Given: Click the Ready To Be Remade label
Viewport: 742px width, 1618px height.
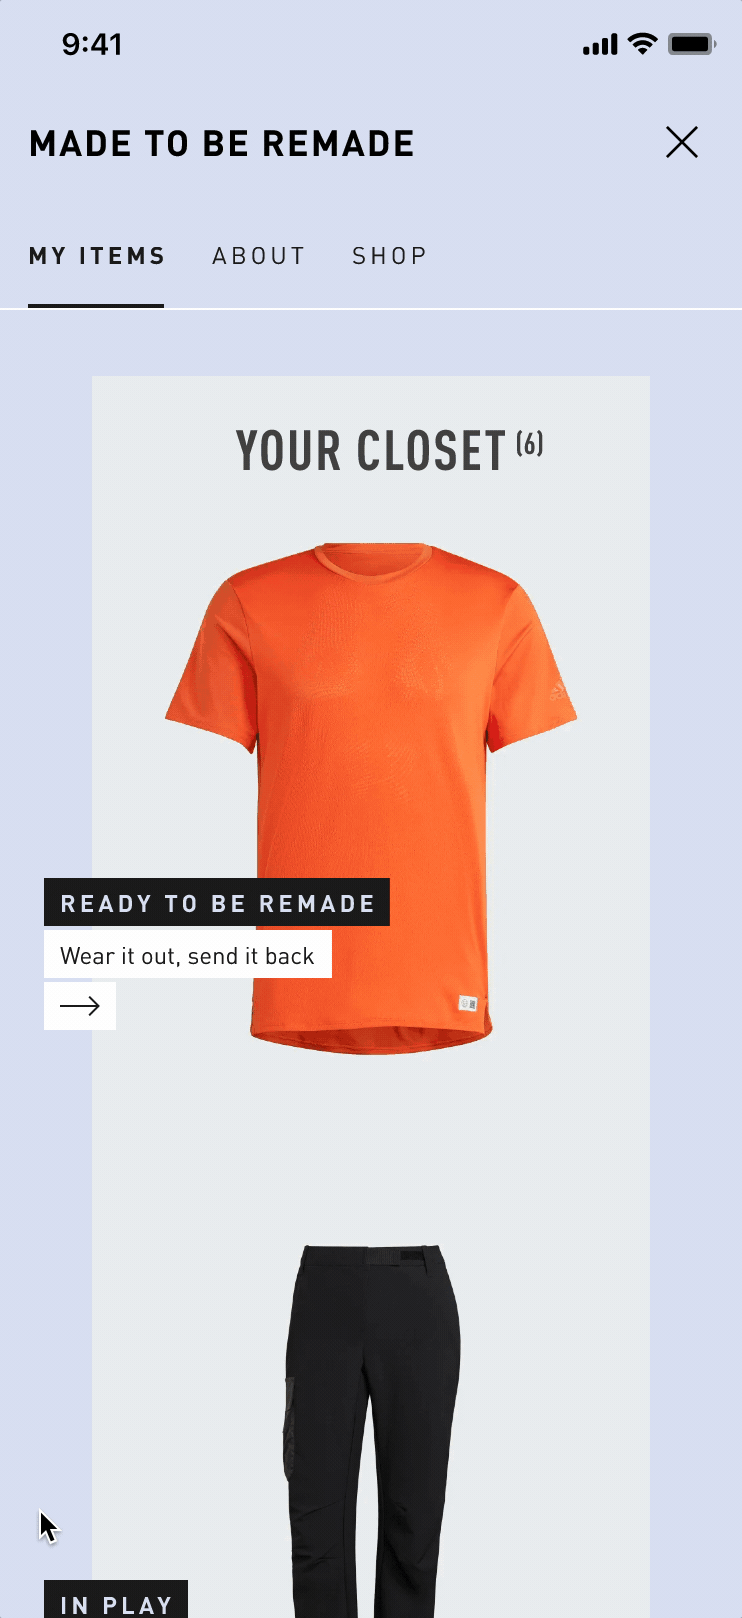Looking at the screenshot, I should 217,903.
